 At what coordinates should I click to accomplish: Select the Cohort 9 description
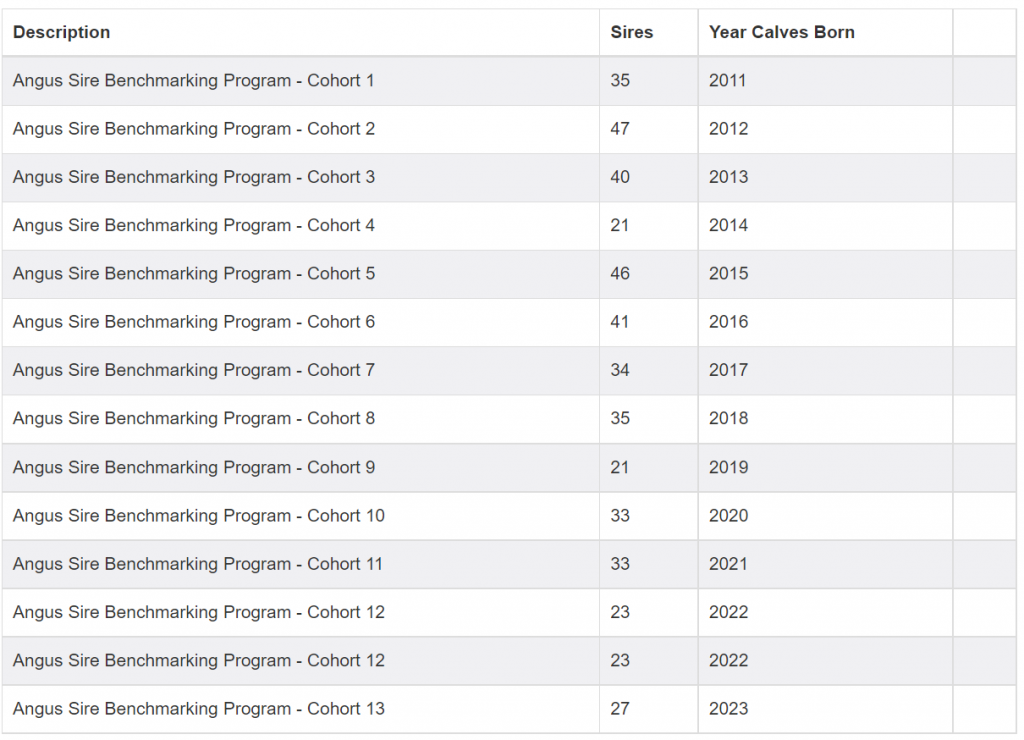(193, 467)
